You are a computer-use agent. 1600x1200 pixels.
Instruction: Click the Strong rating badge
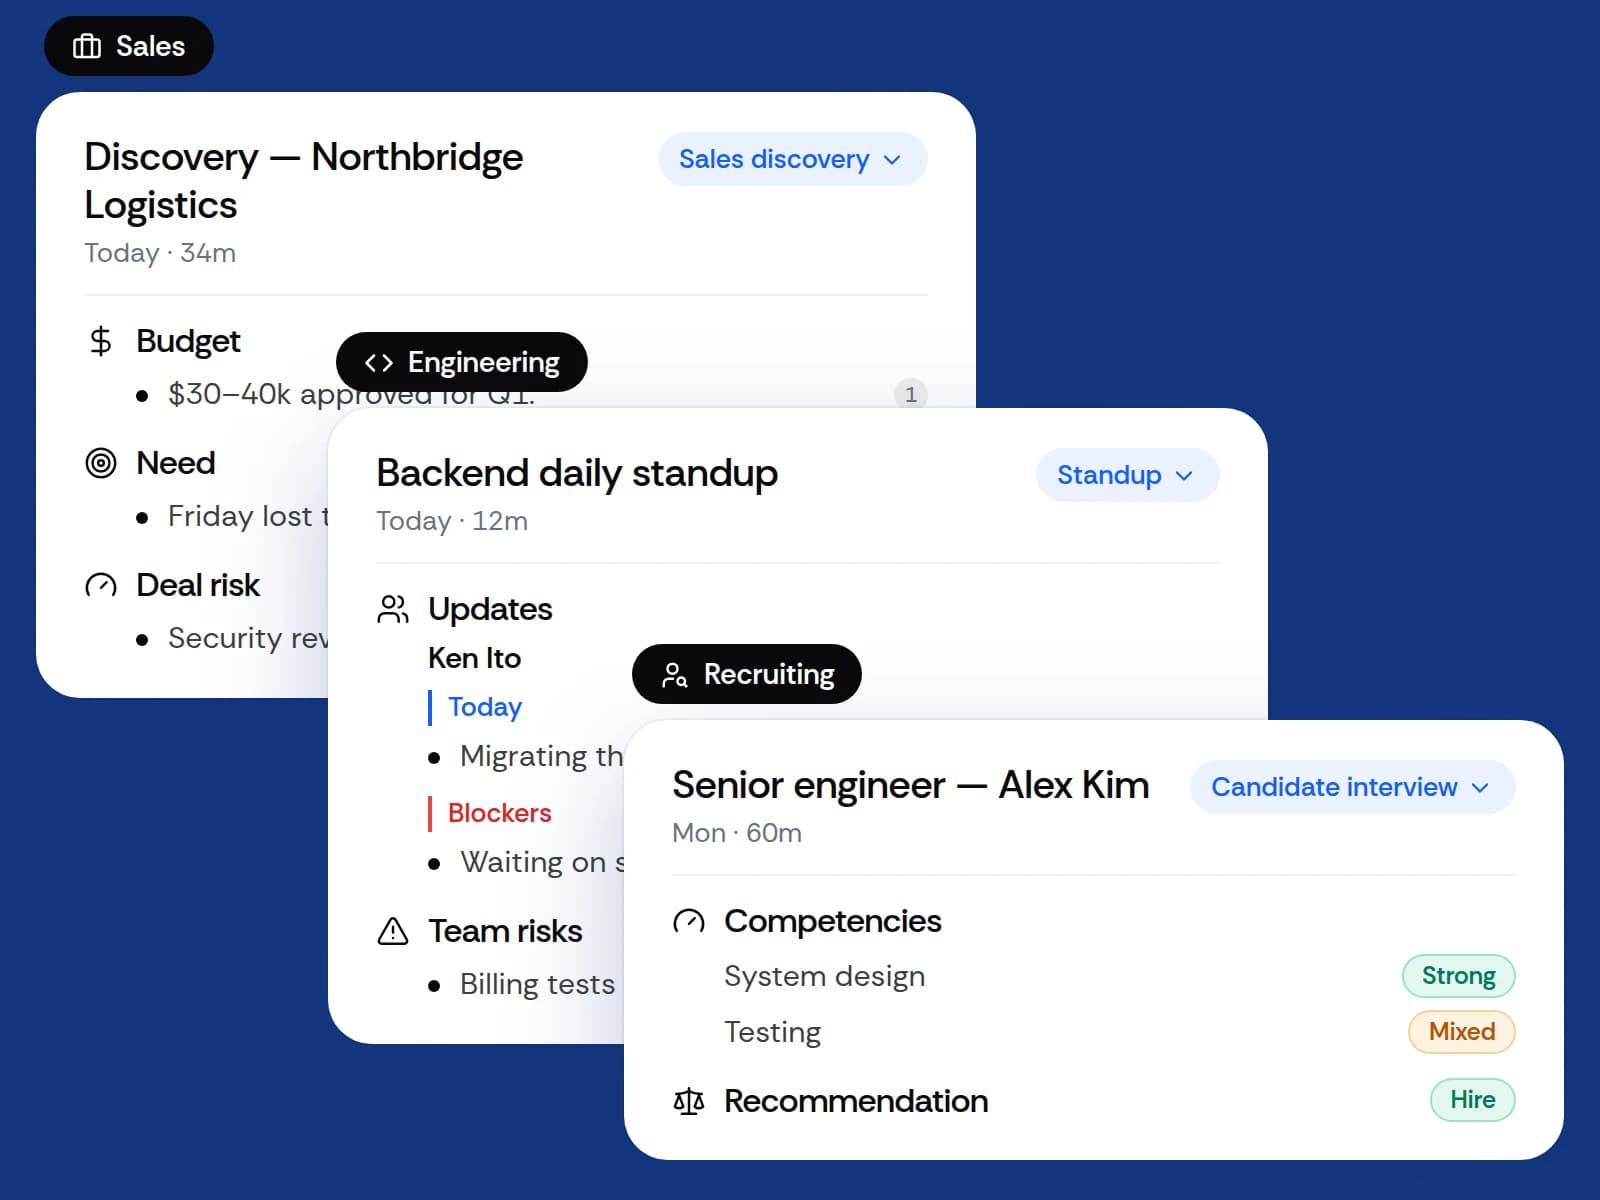[1459, 976]
